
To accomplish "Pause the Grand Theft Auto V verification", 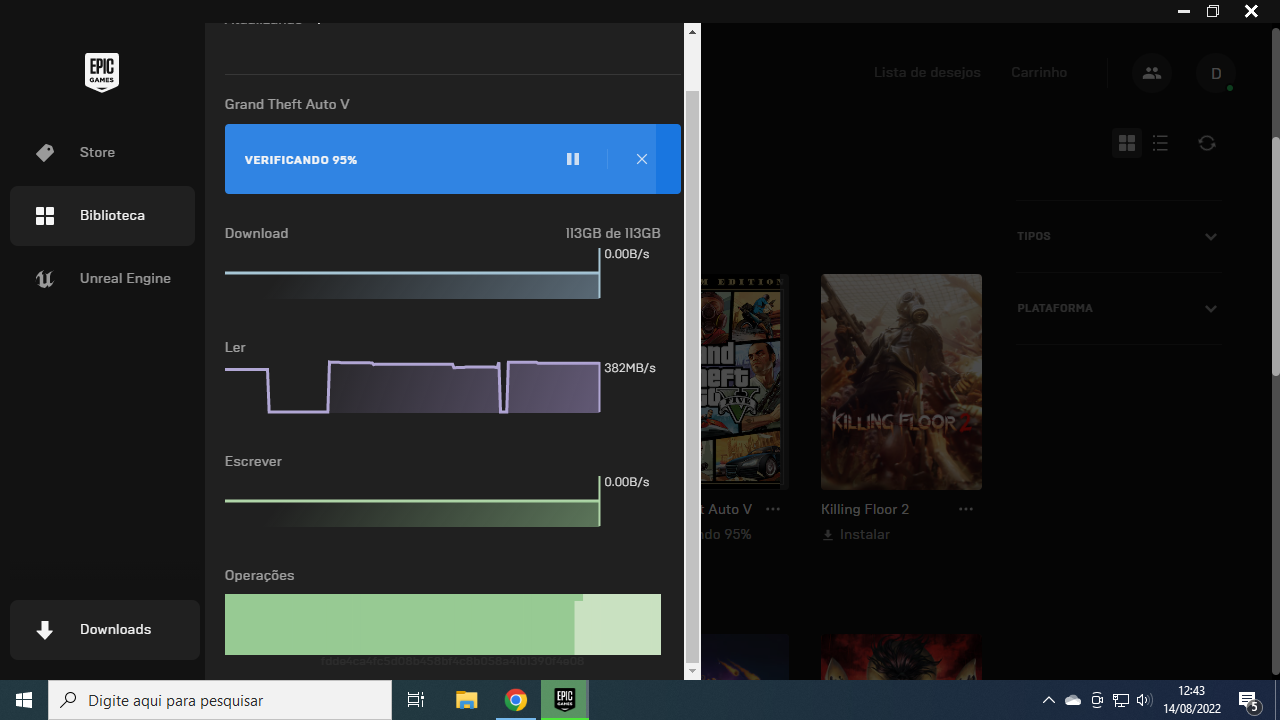I will [573, 159].
